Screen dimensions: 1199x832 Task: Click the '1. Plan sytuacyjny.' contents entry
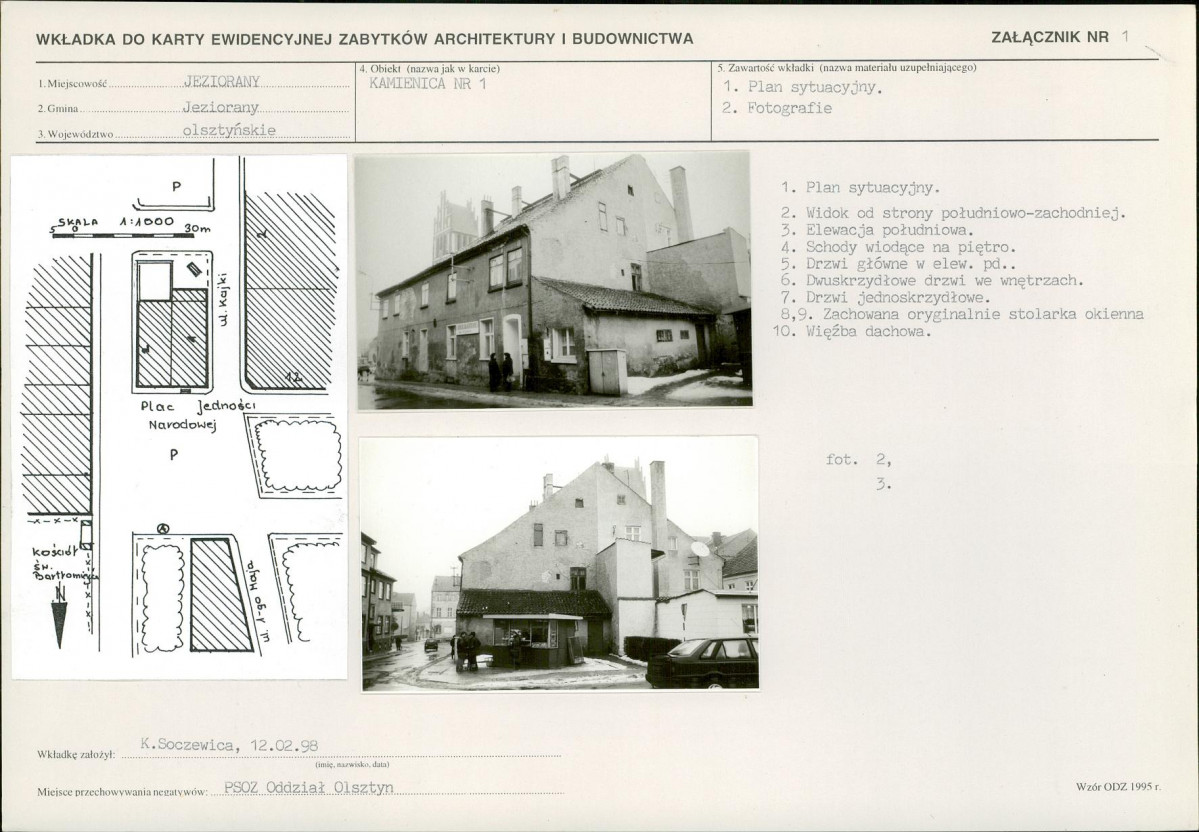(803, 87)
